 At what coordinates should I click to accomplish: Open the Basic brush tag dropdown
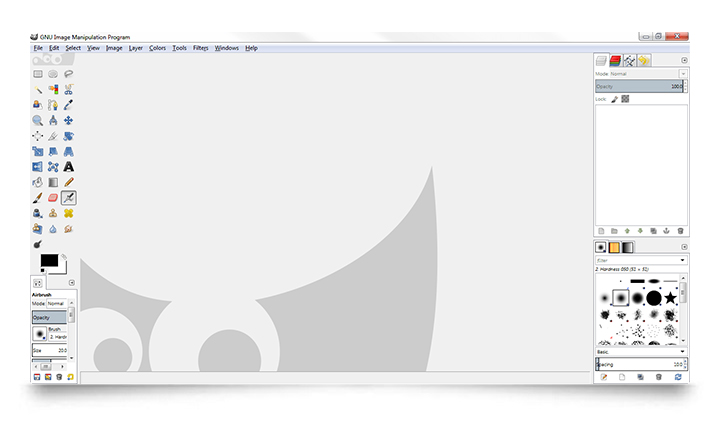point(641,352)
